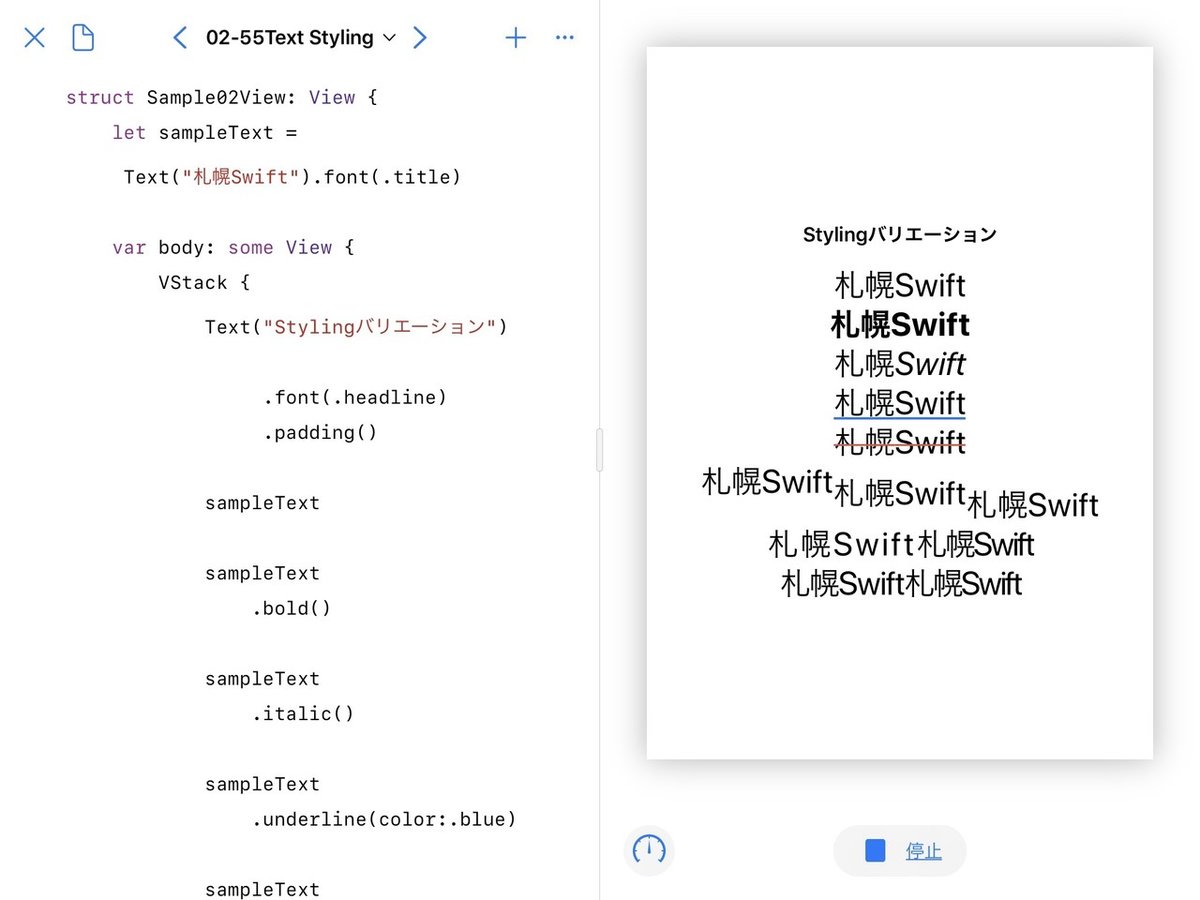The height and width of the screenshot is (900, 1200).
Task: Click the italic 札幌Swift preview text
Action: pyautogui.click(x=900, y=363)
